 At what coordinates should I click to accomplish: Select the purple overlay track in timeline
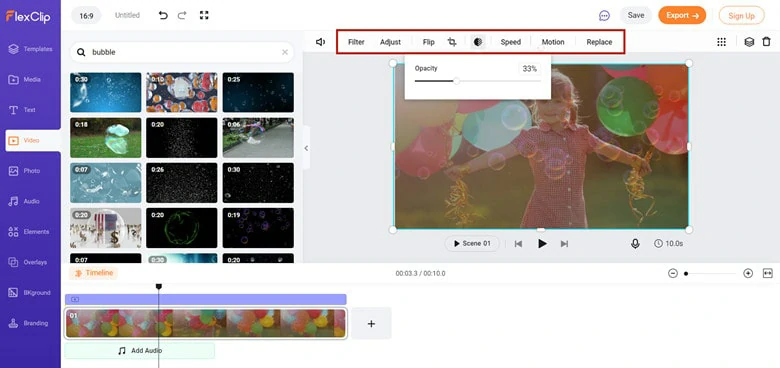tap(205, 299)
